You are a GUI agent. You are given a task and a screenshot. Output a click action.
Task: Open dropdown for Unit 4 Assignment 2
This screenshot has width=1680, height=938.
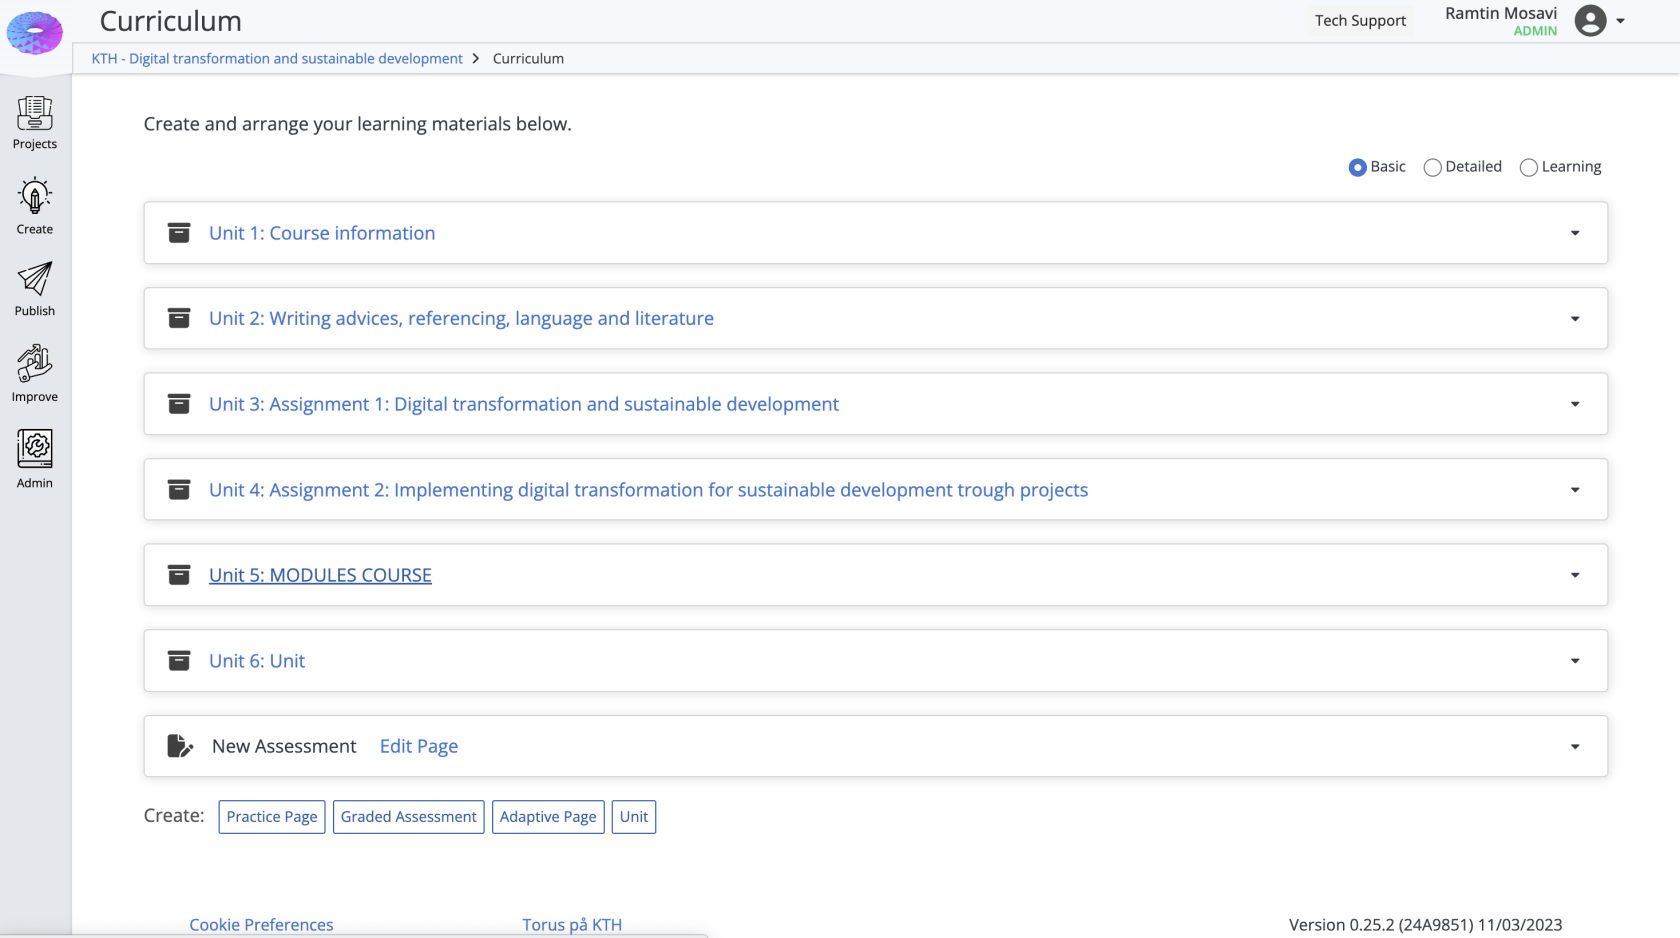1575,490
